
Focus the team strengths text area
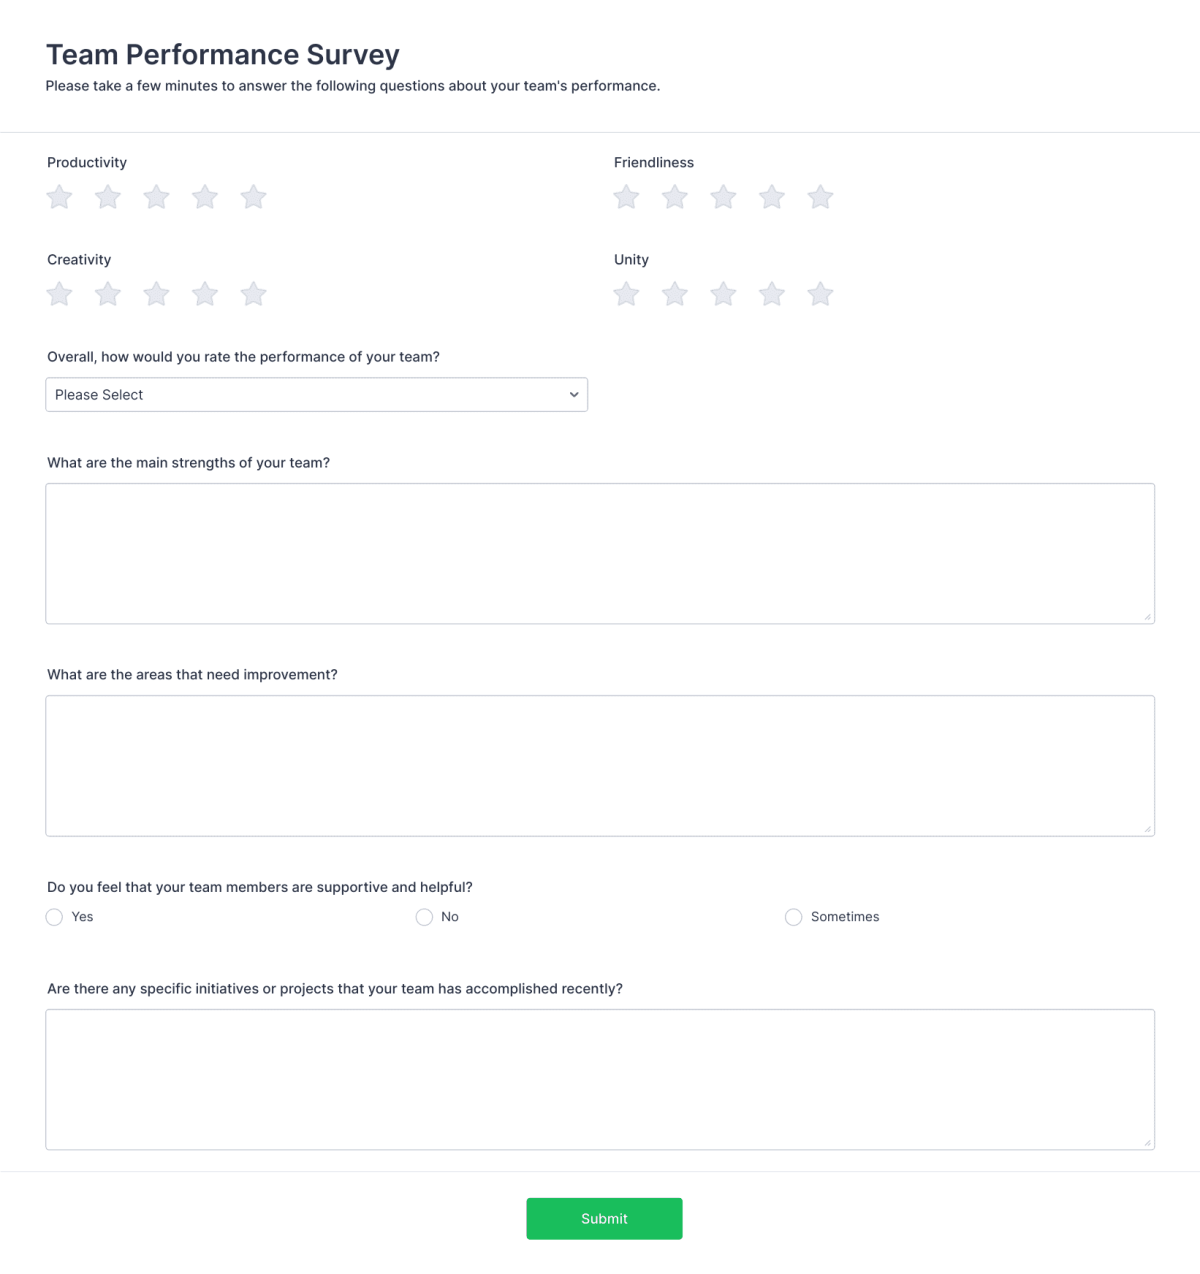pyautogui.click(x=599, y=552)
